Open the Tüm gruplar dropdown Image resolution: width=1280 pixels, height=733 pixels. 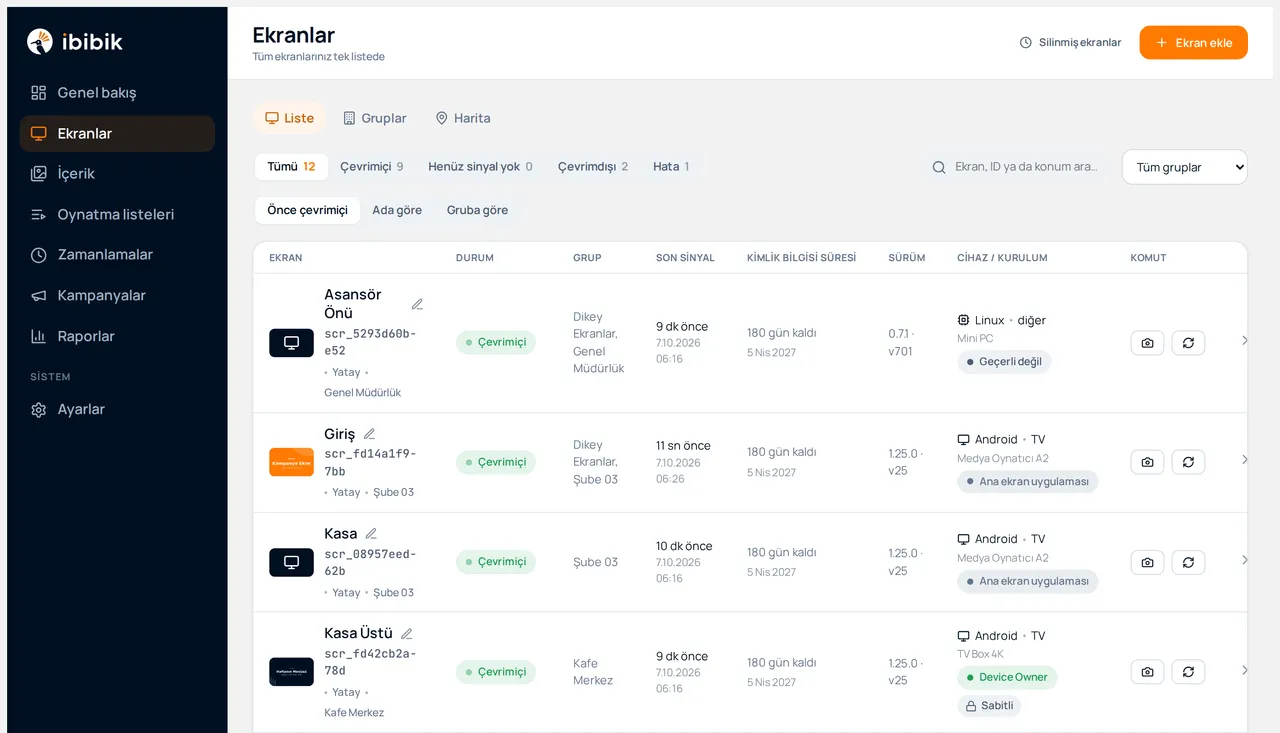pos(1185,167)
